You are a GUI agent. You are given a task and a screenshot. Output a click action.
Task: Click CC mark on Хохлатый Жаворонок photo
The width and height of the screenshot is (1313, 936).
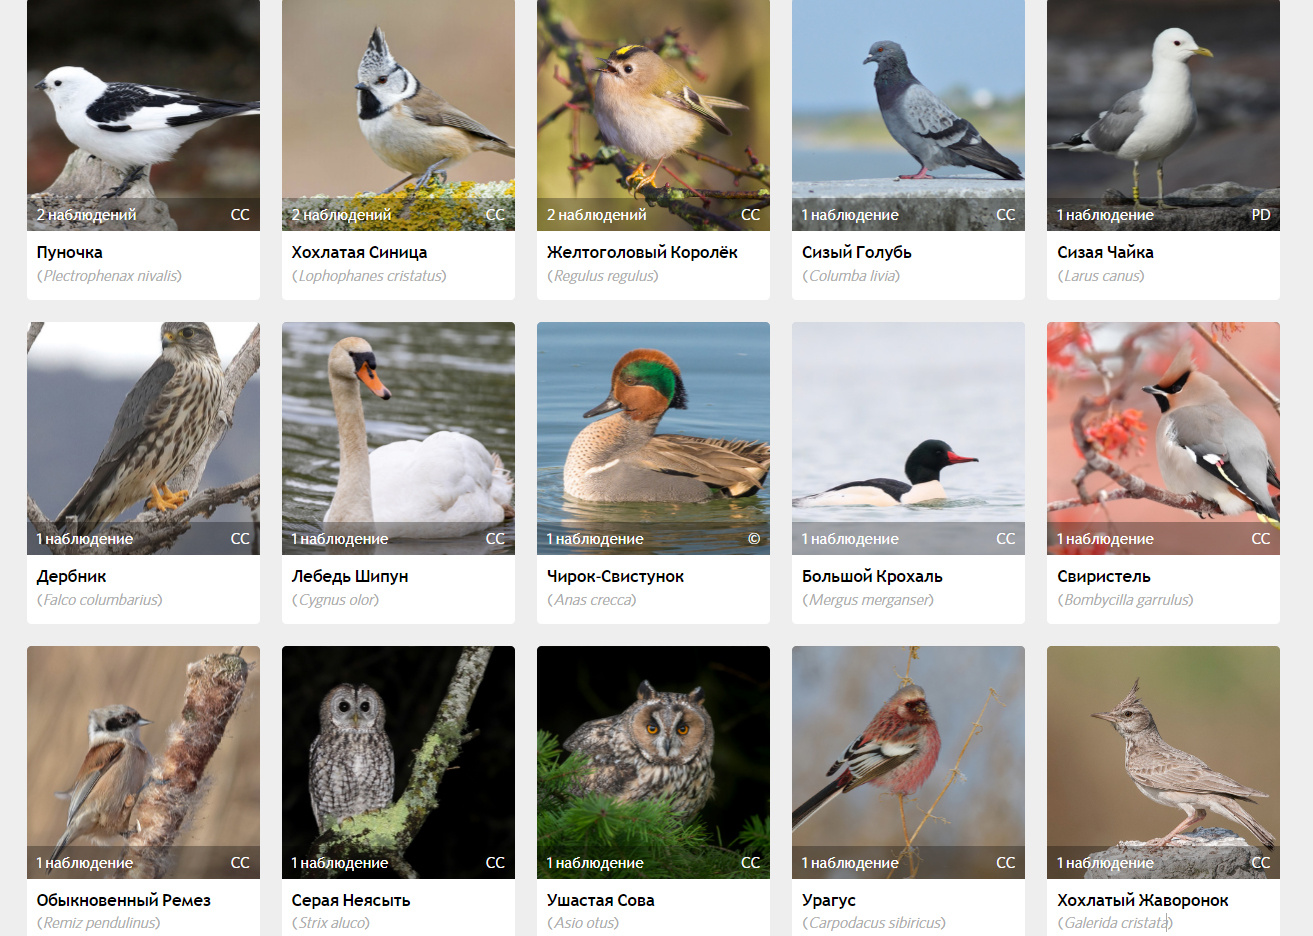1261,863
